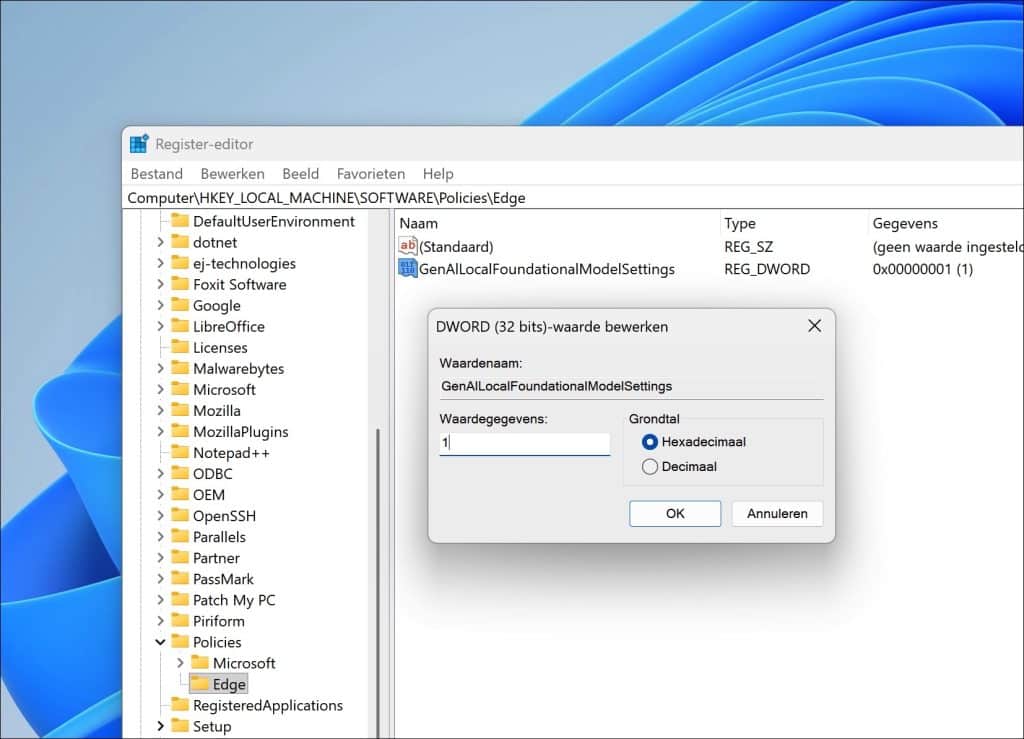Click the GenAILocalFoundationalModelSettings DWORD icon
The height and width of the screenshot is (739, 1024).
[x=408, y=268]
